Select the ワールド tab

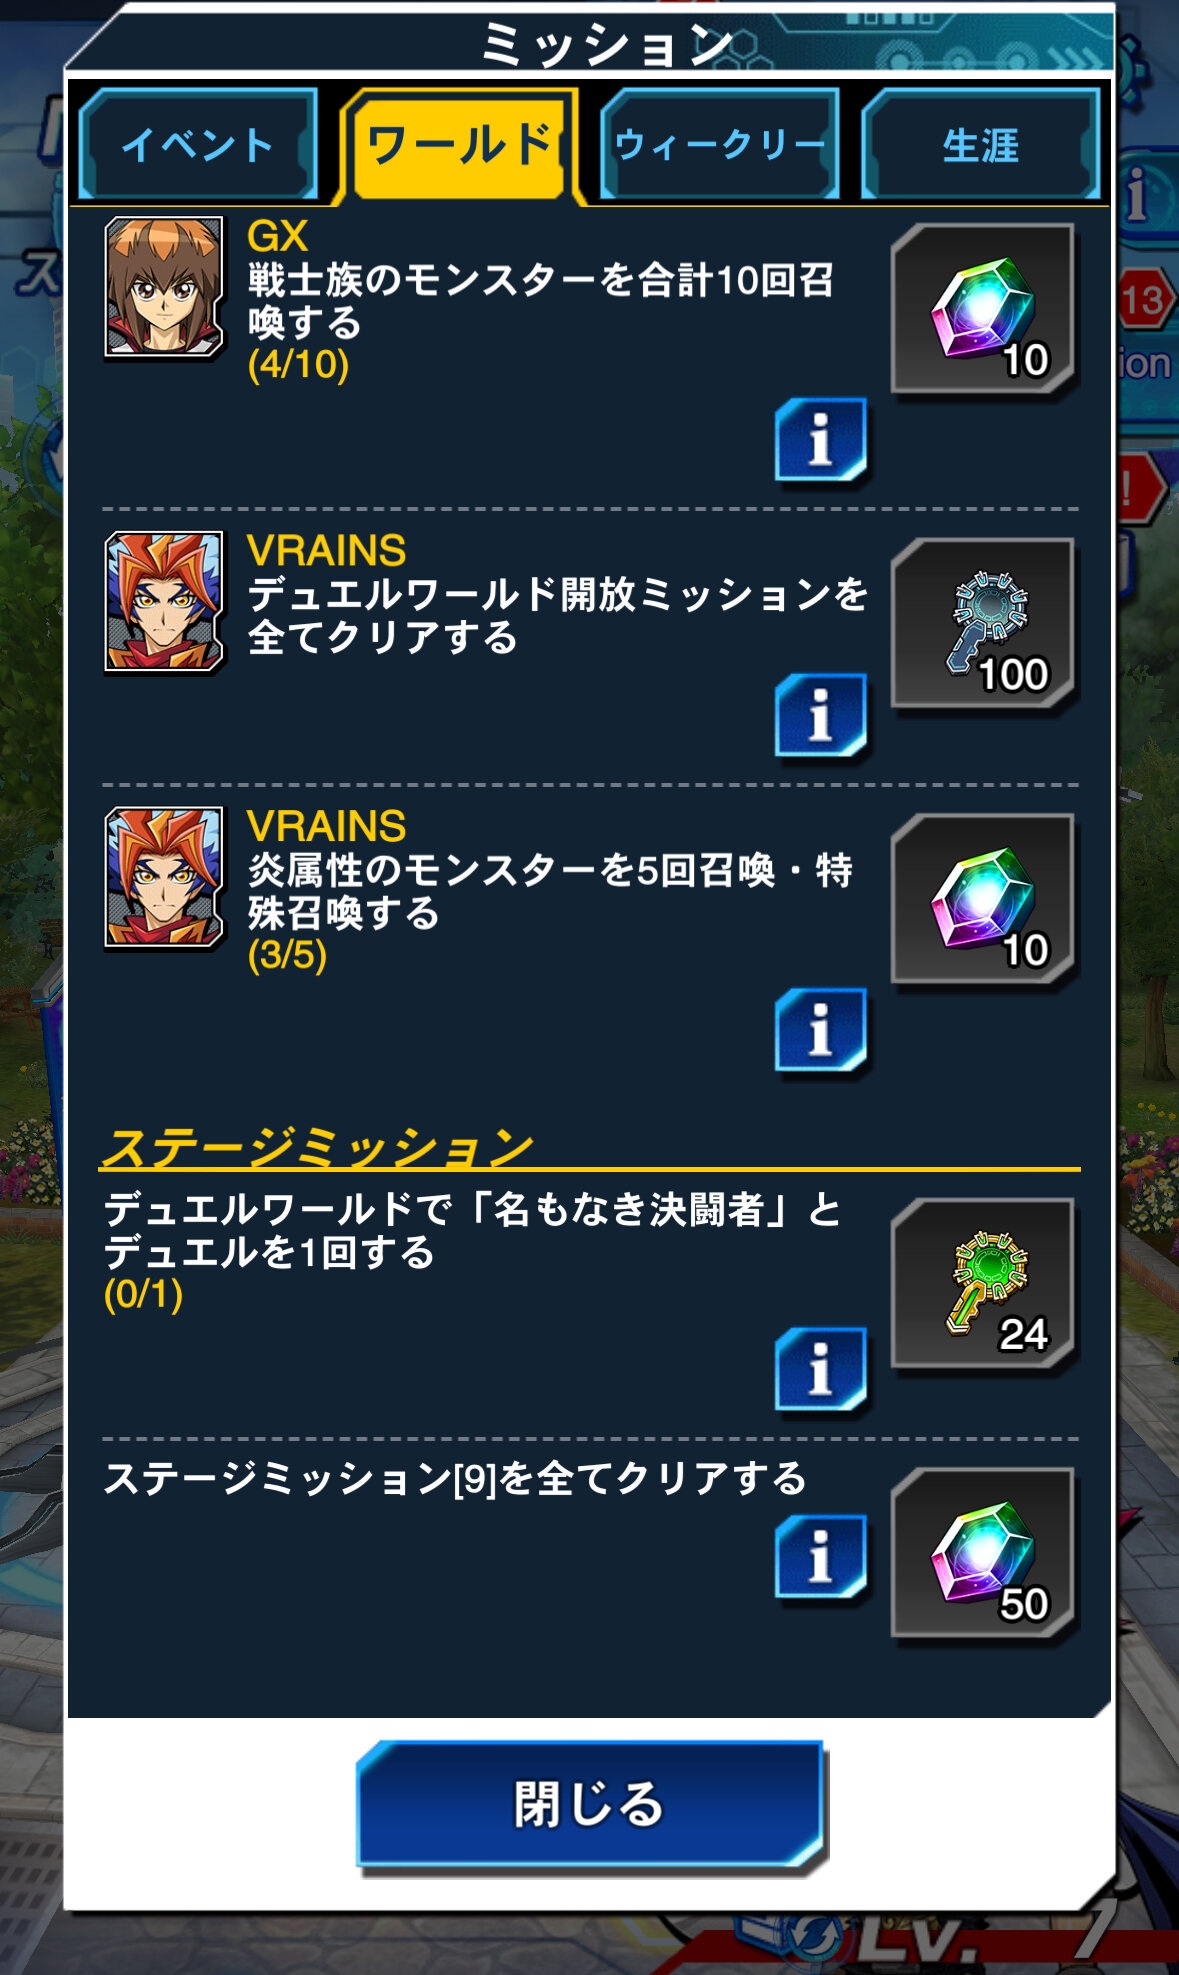tap(459, 146)
